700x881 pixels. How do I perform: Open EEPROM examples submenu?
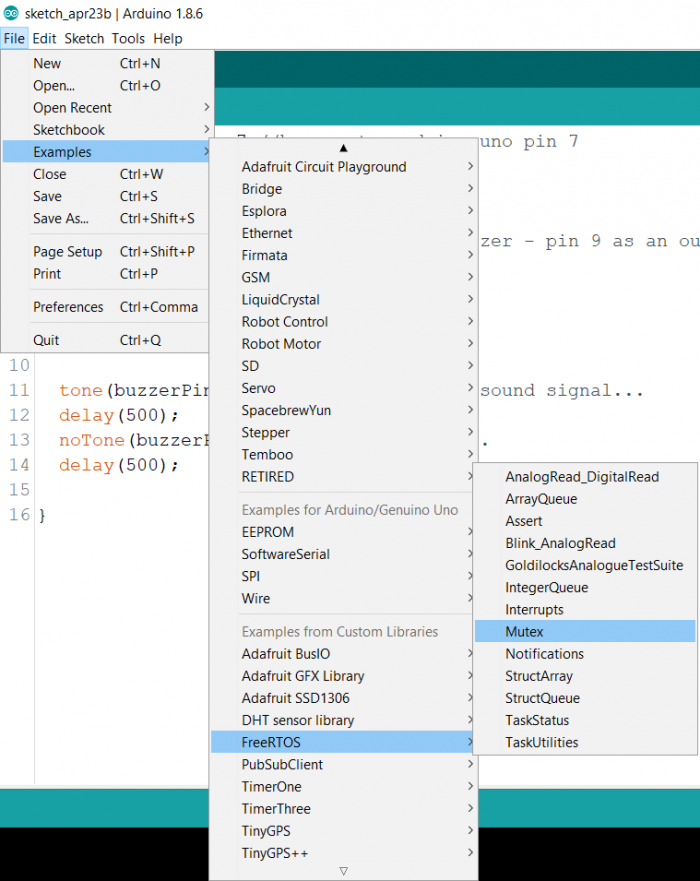coord(344,532)
